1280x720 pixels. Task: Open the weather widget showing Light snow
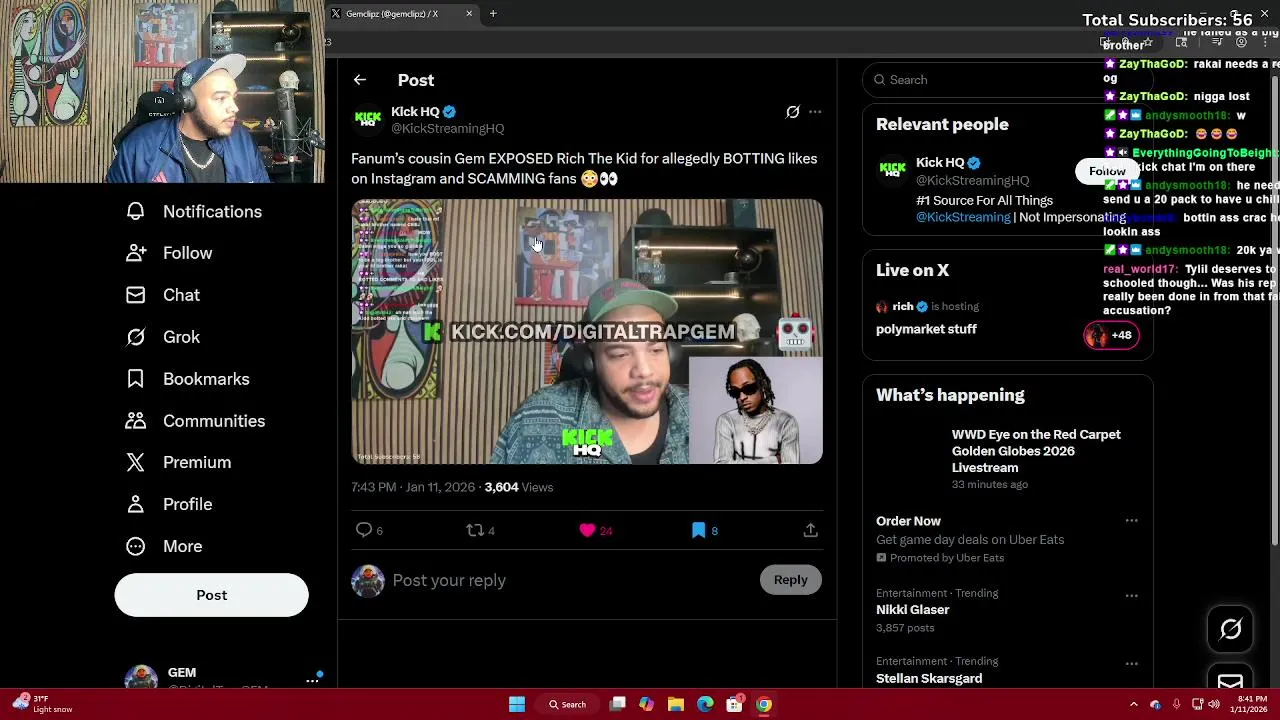click(x=43, y=705)
